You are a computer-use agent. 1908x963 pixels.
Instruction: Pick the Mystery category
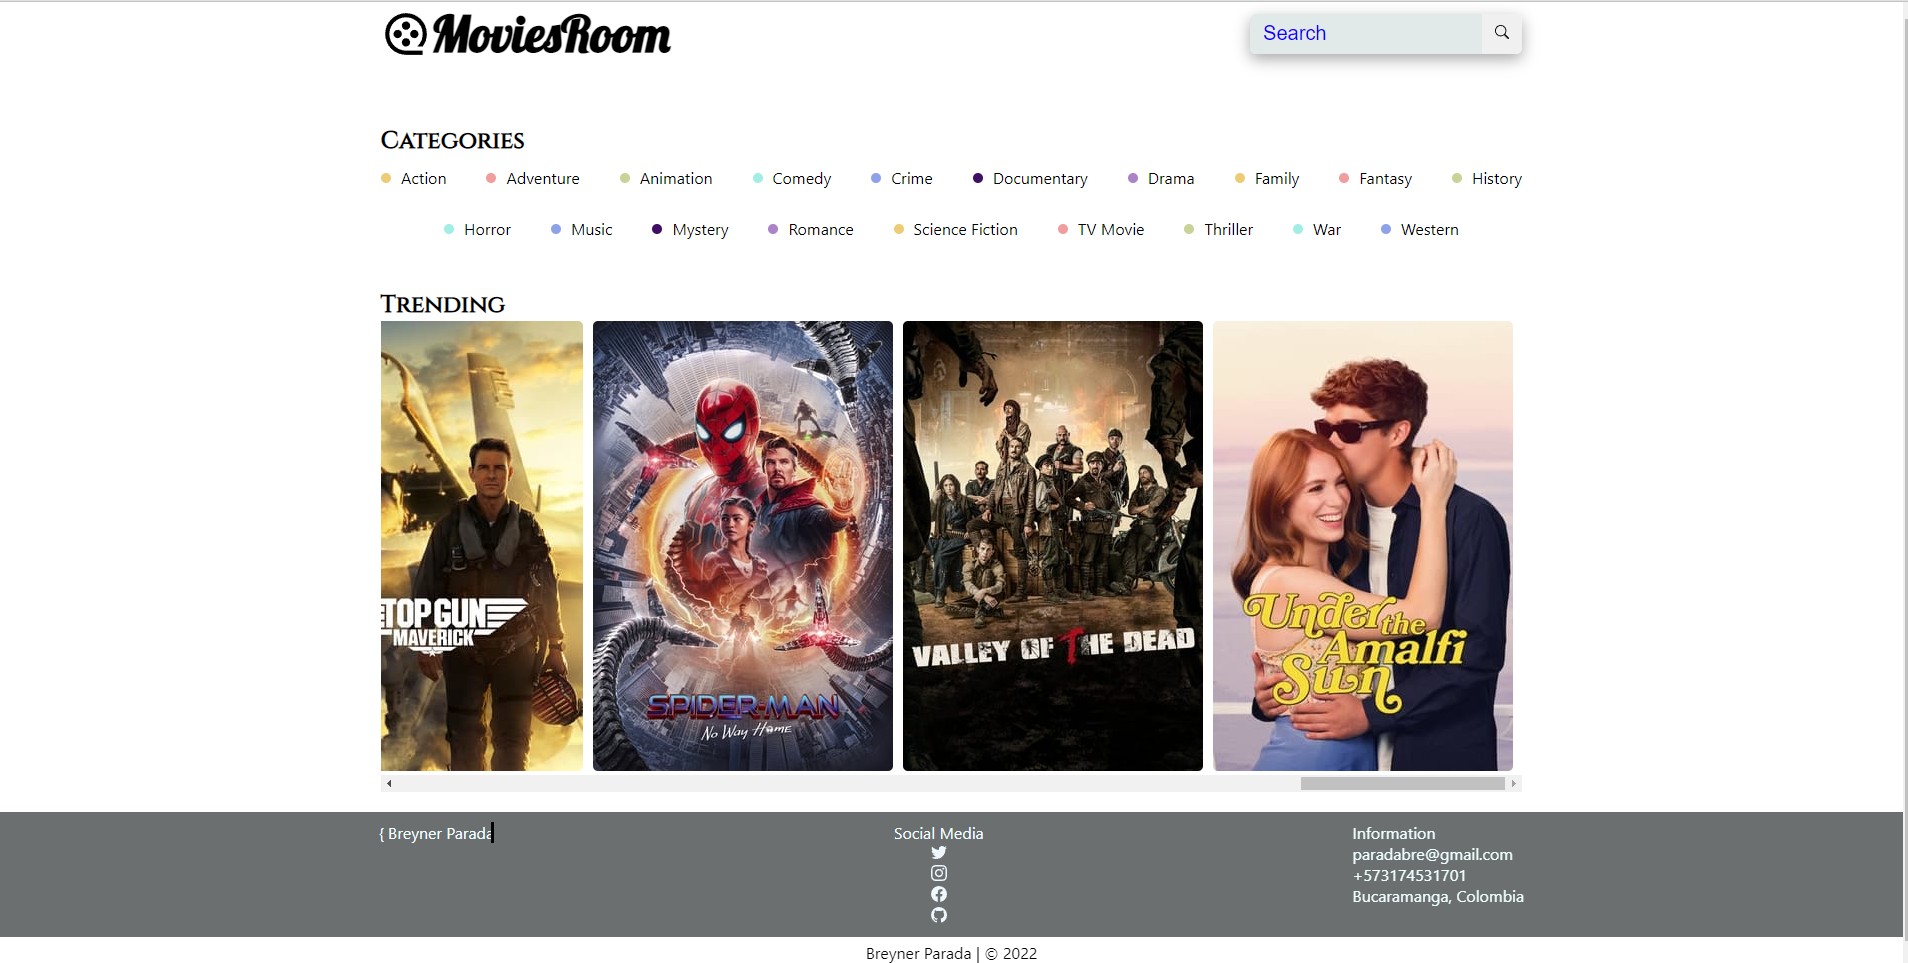click(690, 229)
